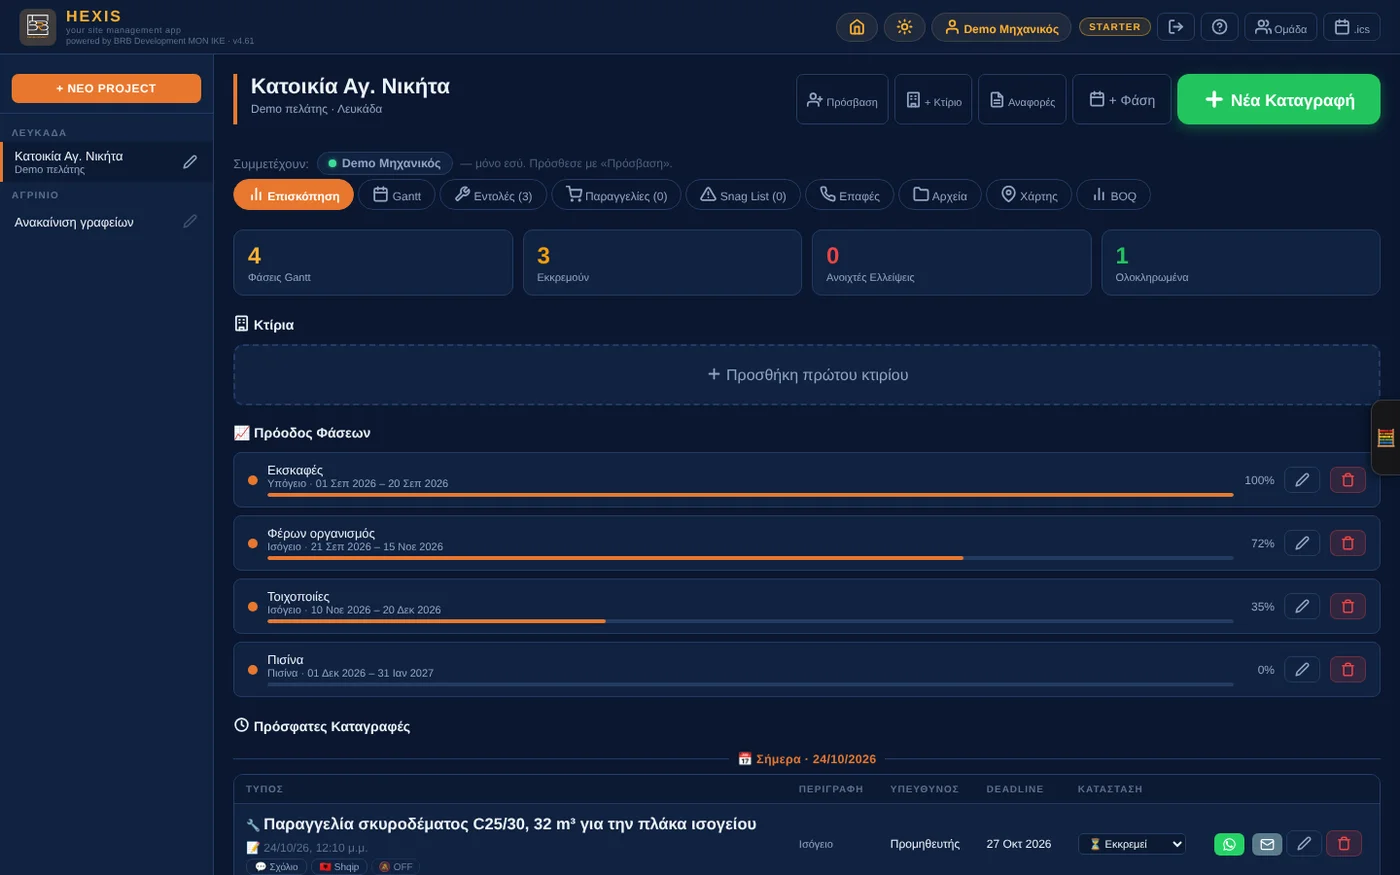The image size is (1400, 875).
Task: Open abacus calculator side tab
Action: point(1386,437)
